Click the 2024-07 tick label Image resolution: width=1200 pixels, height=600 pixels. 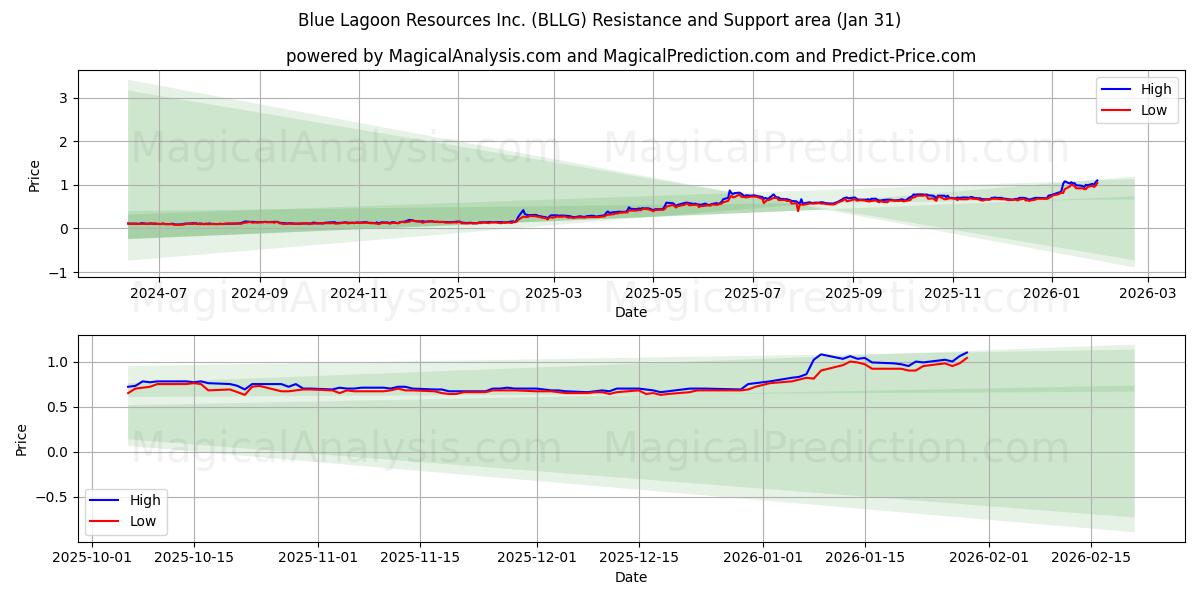point(157,290)
